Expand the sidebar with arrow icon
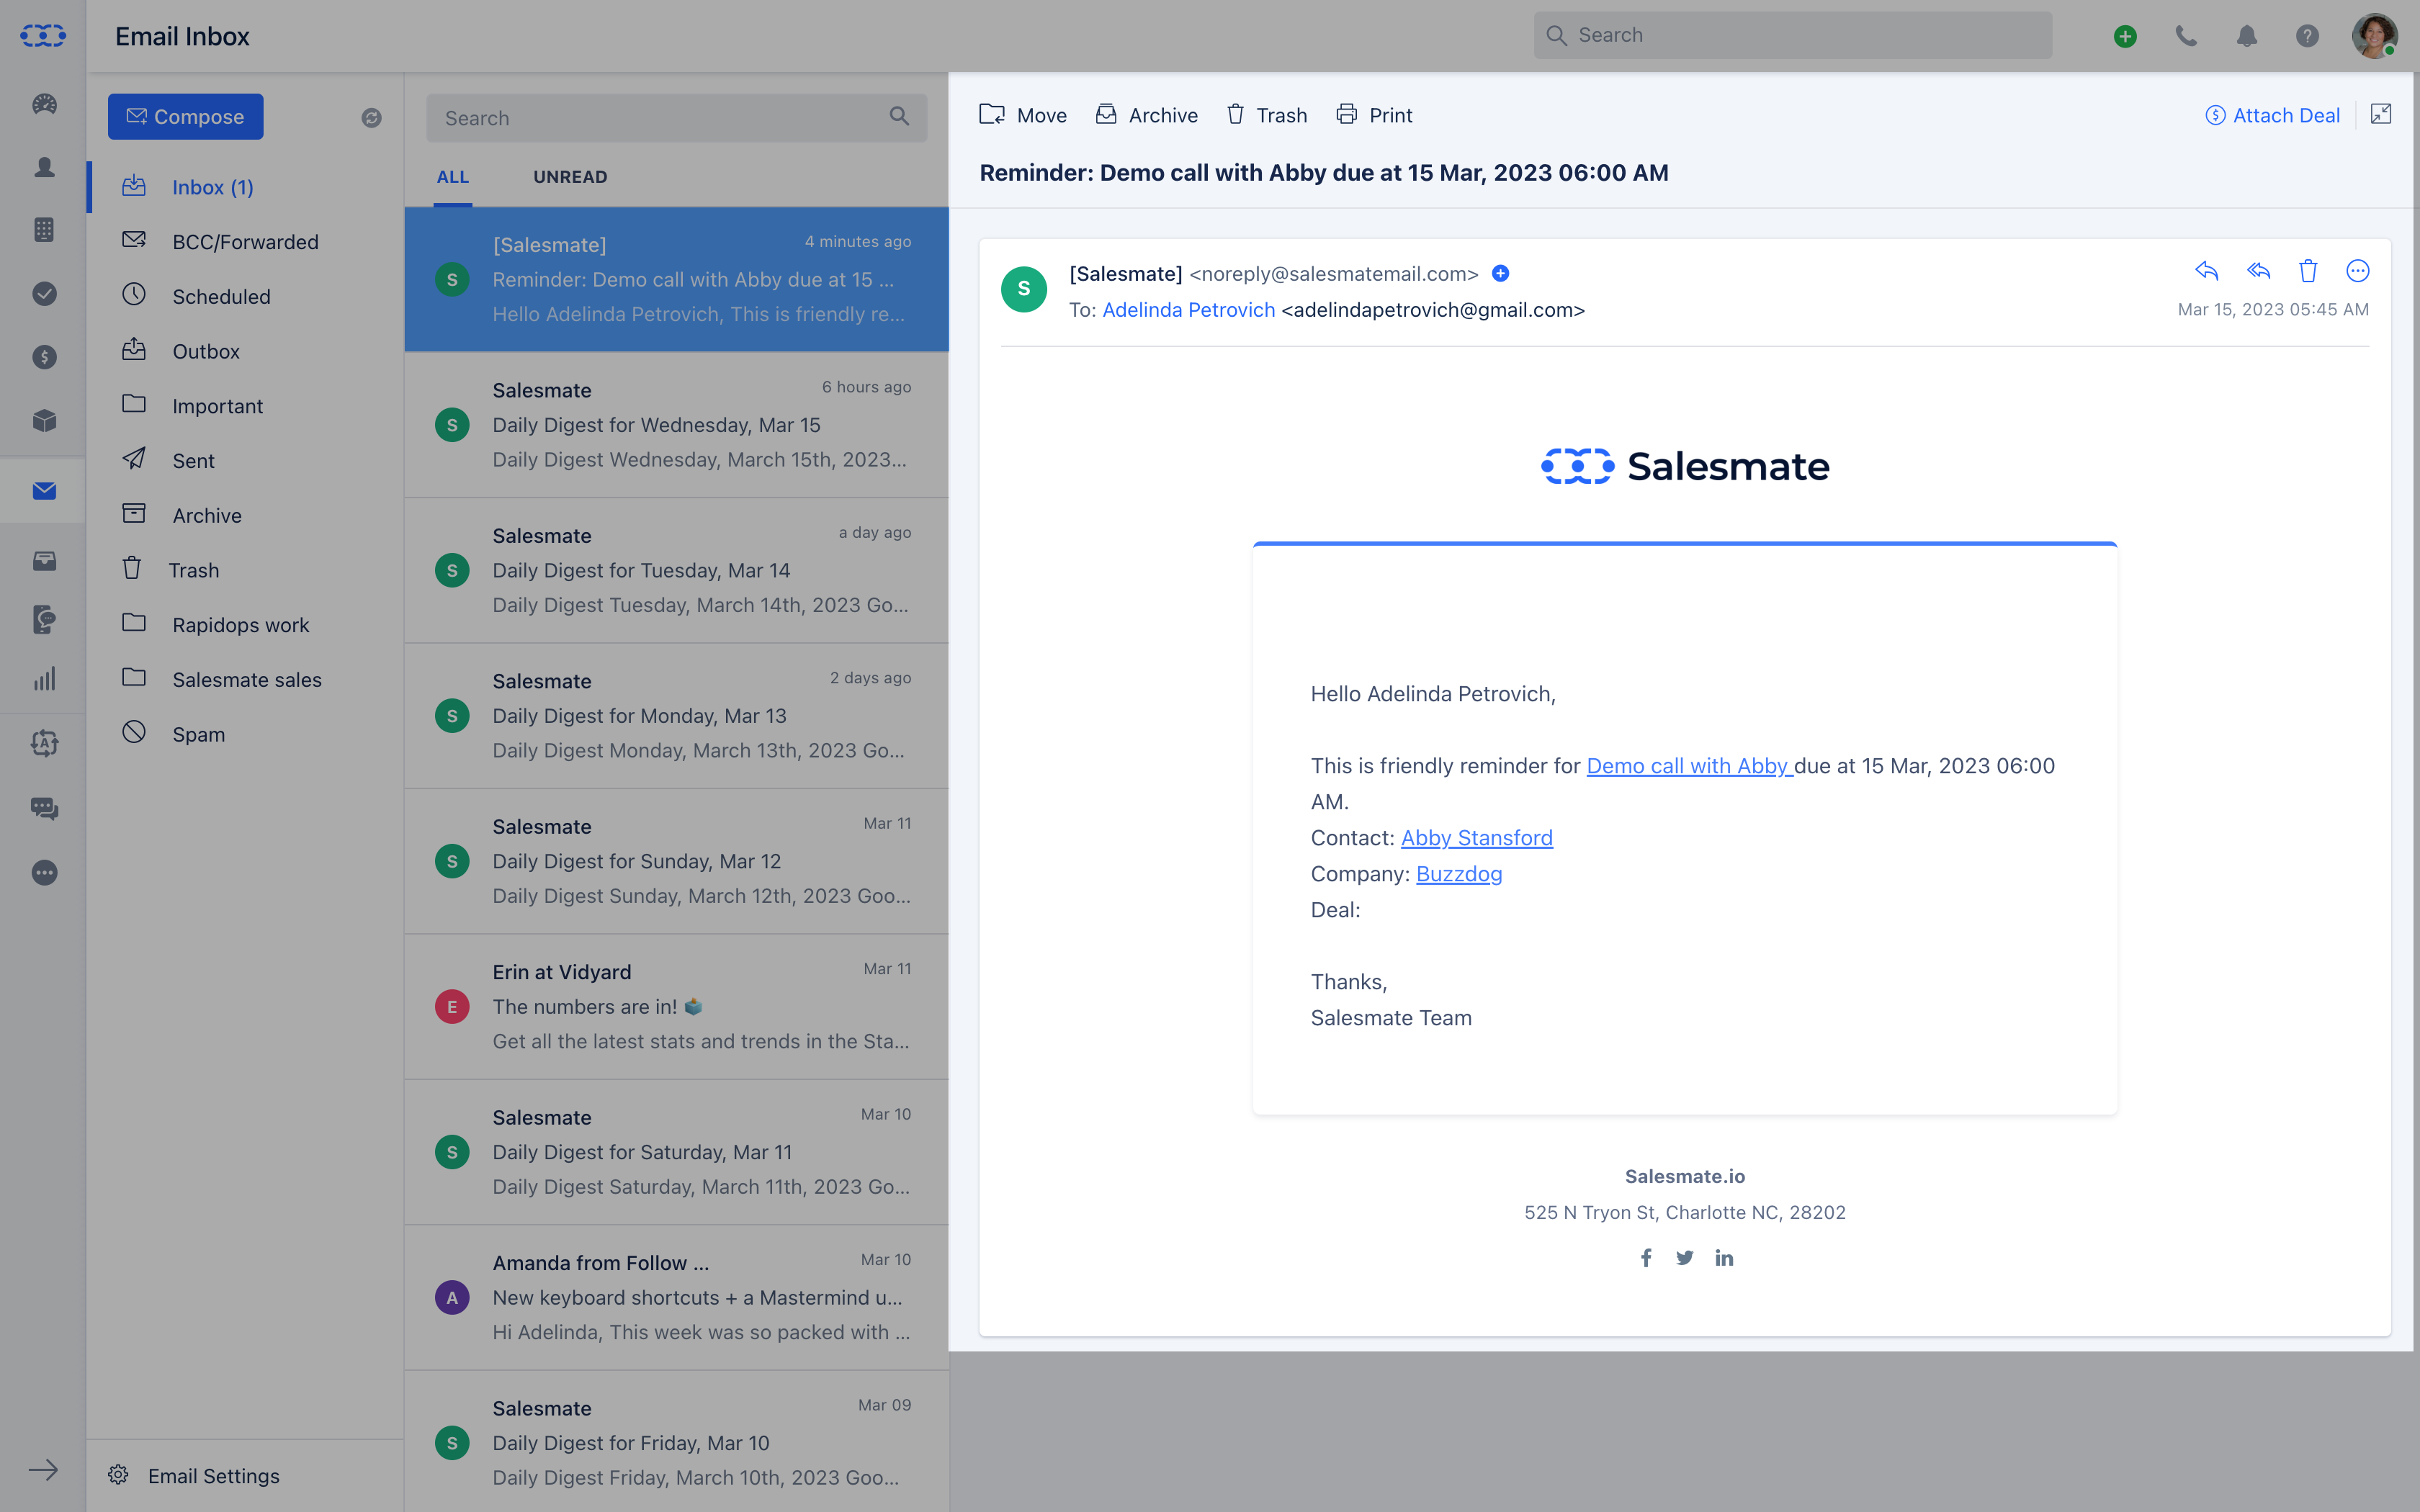This screenshot has height=1512, width=2420. pos(43,1469)
